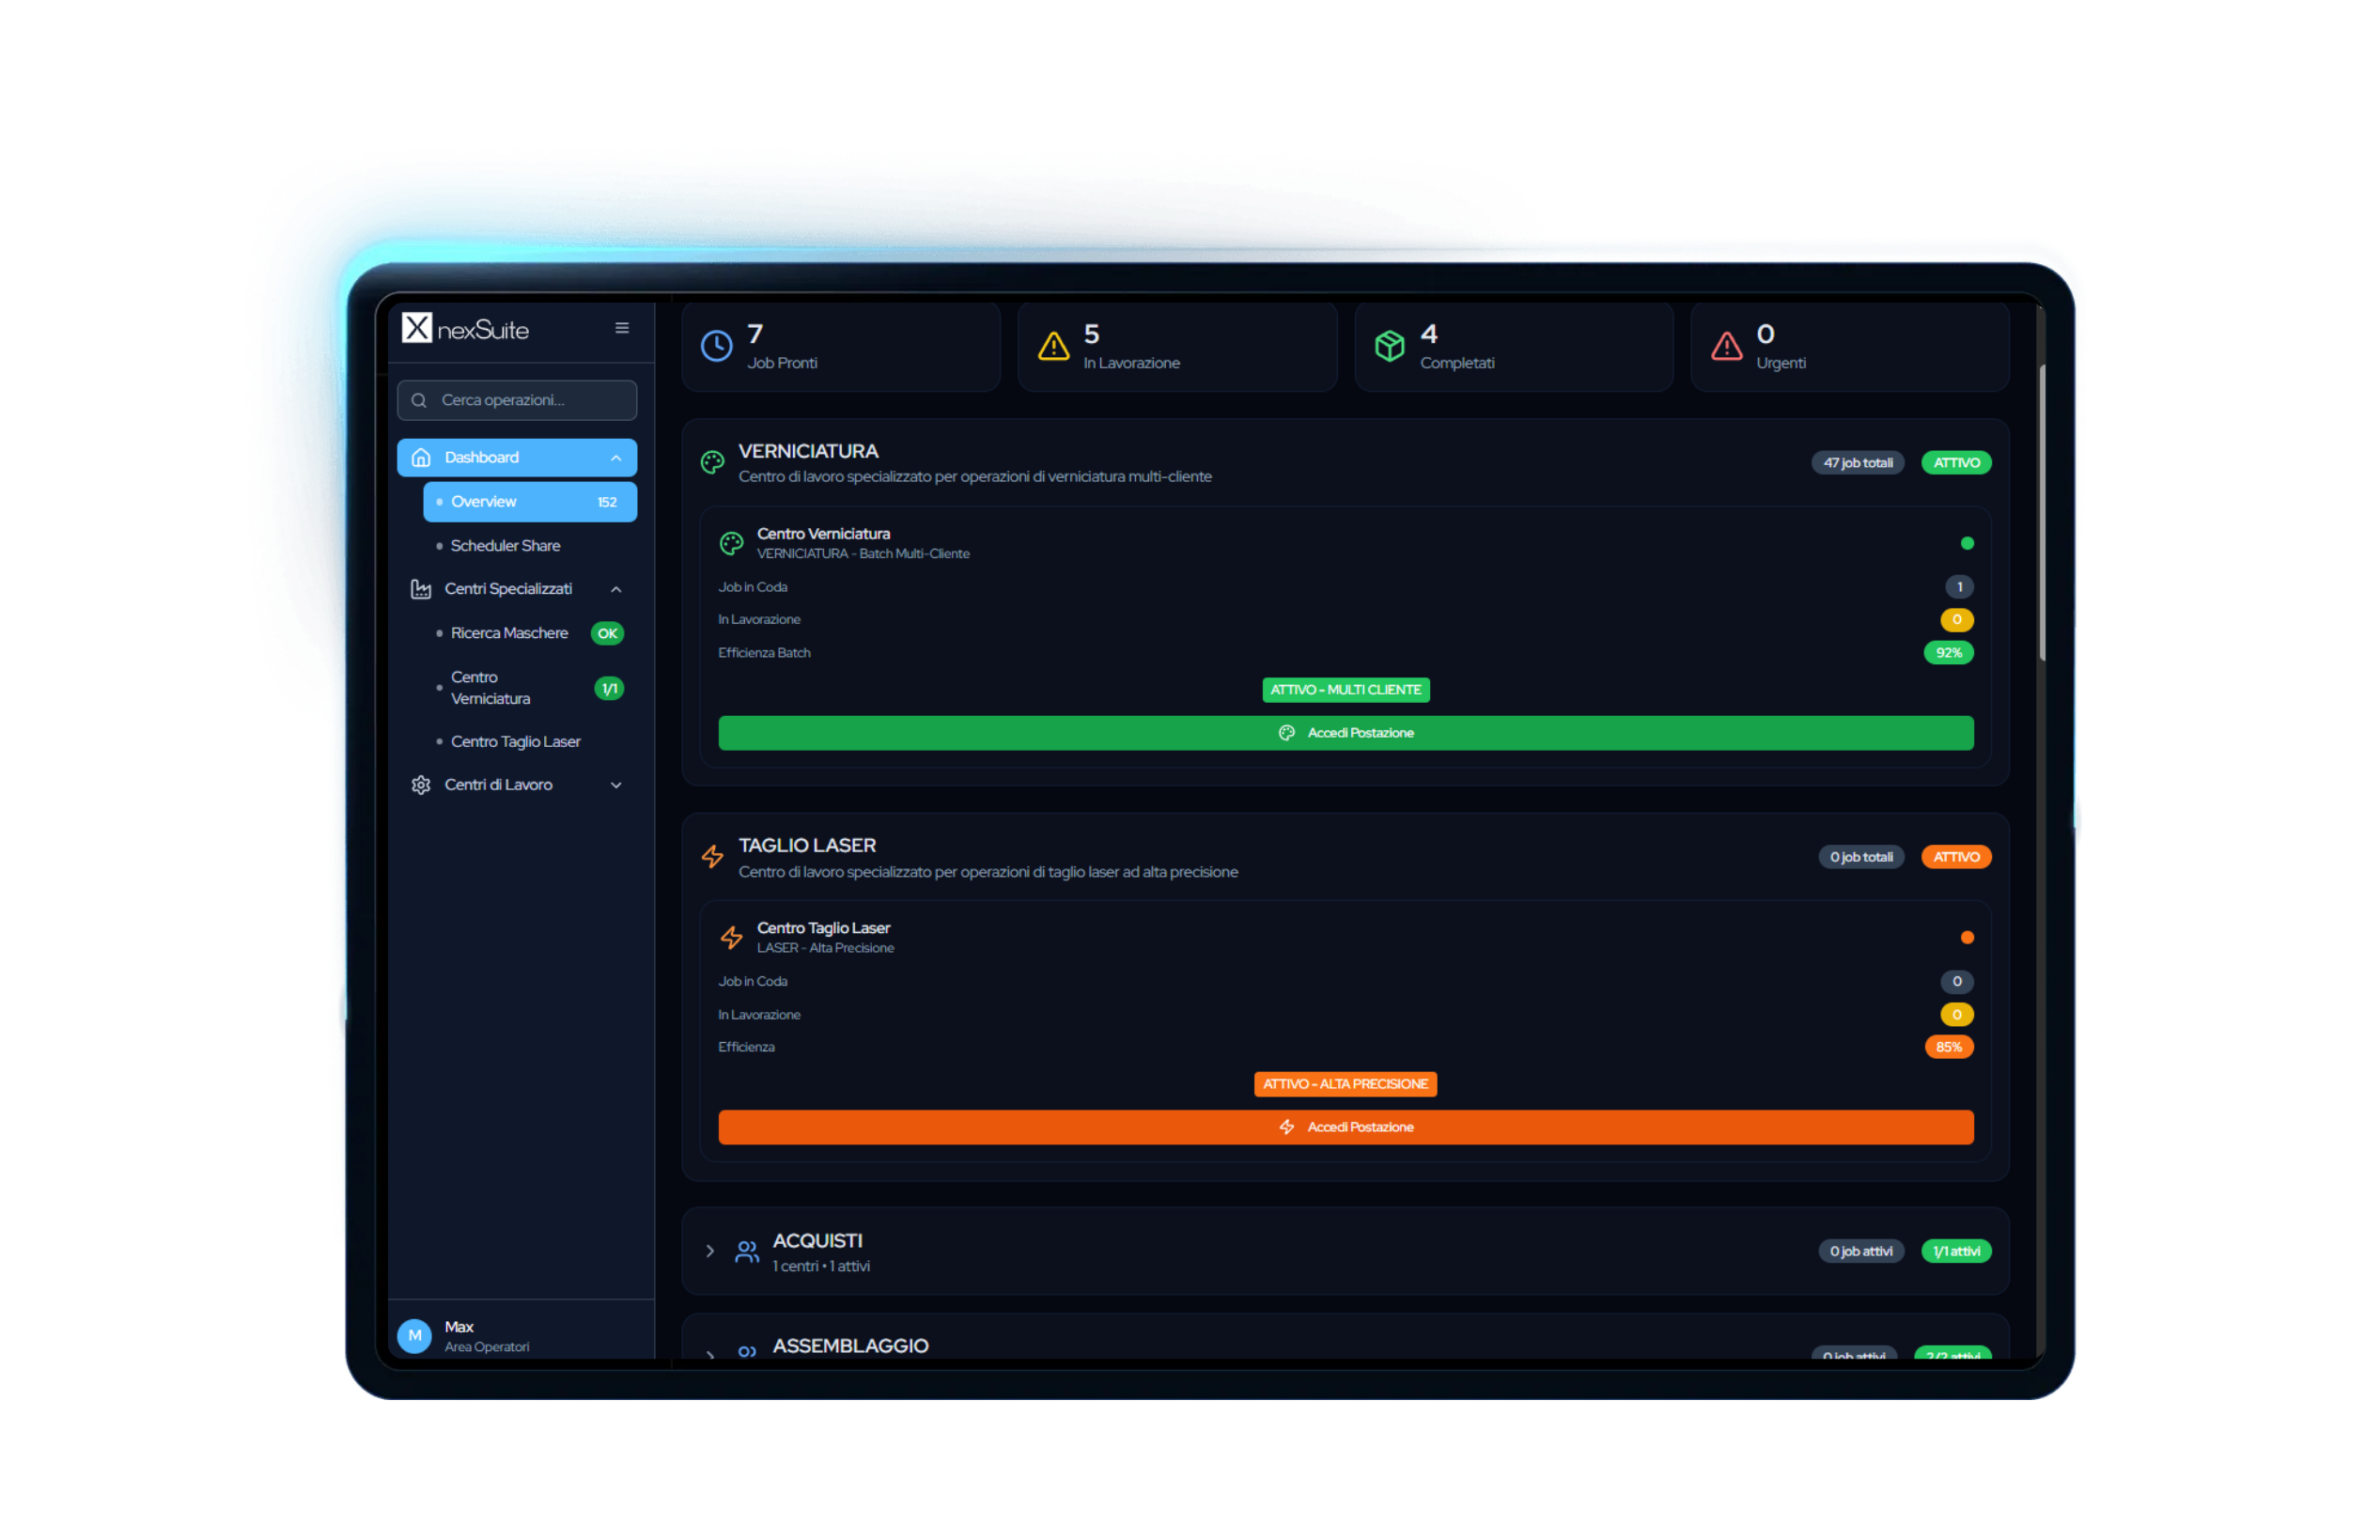Click Max's avatar in Area Operatori
This screenshot has height=1540, width=2380.
point(414,1335)
